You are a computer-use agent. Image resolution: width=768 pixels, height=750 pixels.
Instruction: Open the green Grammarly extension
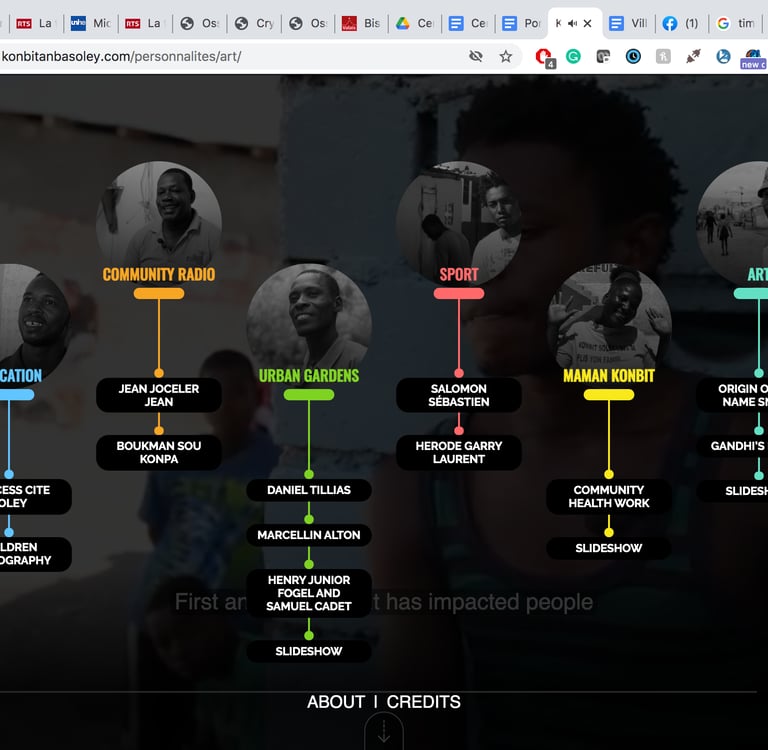click(x=573, y=57)
